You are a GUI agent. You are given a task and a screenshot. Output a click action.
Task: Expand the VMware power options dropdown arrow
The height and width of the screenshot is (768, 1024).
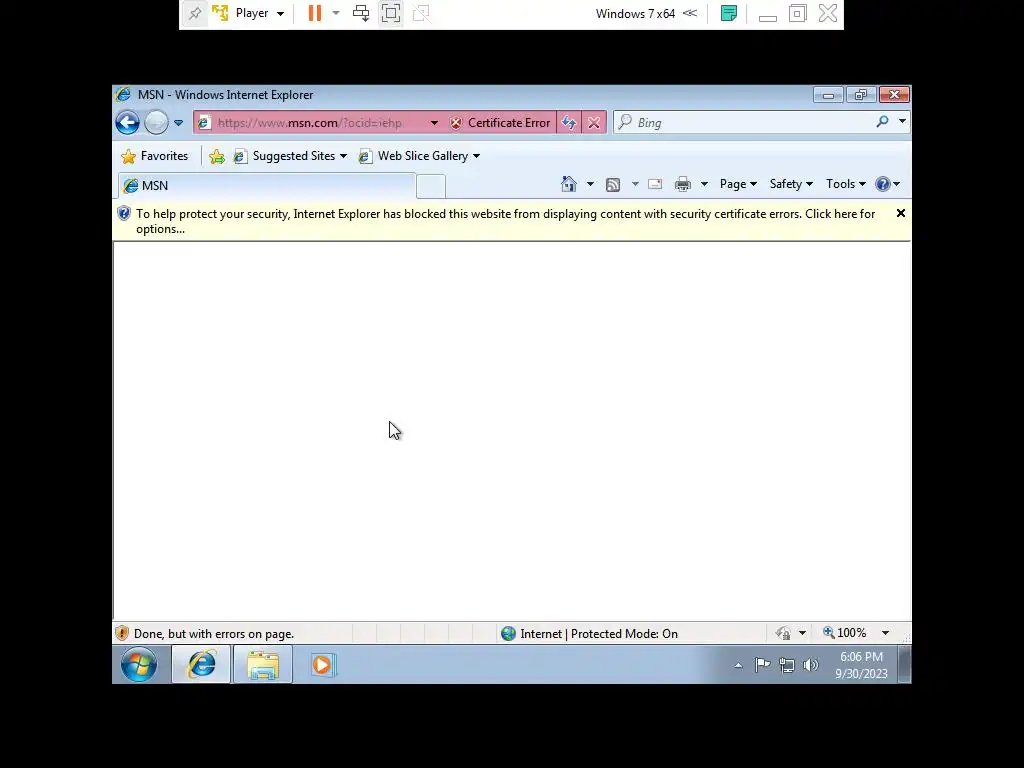click(x=336, y=13)
